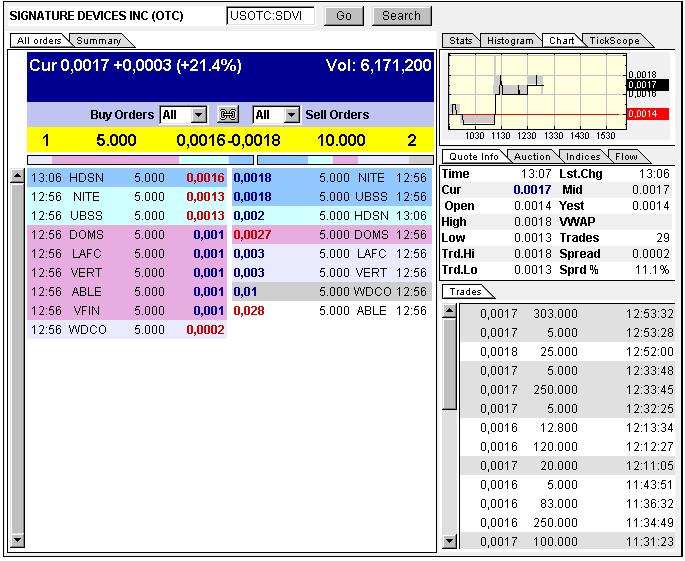This screenshot has height=561, width=685.
Task: Click the Spread value 0.0002
Action: 650,254
